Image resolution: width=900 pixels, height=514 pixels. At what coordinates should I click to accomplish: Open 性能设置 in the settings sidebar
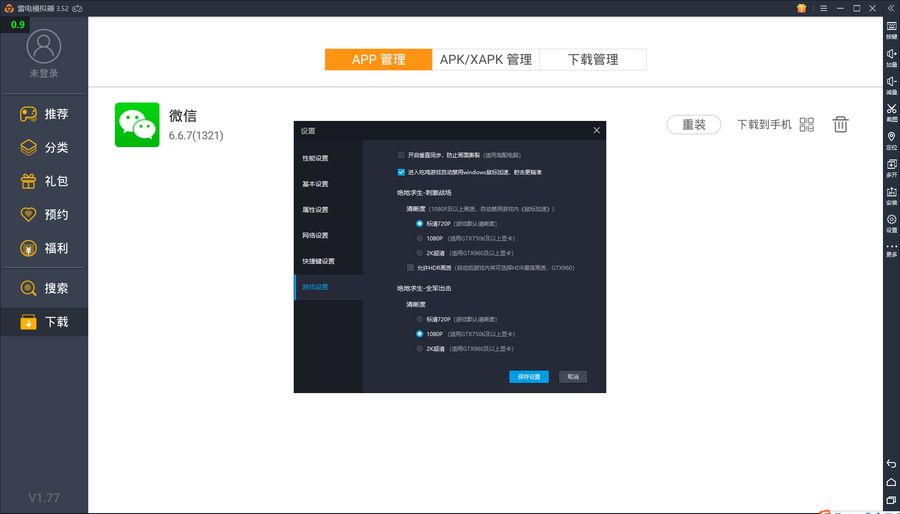[316, 158]
